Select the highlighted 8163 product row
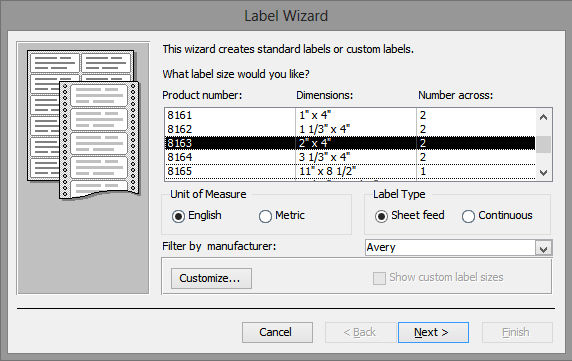572x361 pixels. (350, 143)
